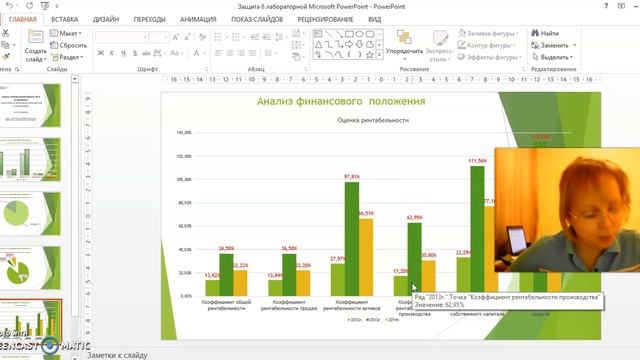The width and height of the screenshot is (640, 360).
Task: Click Clear All Formatting icon
Action: pyautogui.click(x=202, y=38)
